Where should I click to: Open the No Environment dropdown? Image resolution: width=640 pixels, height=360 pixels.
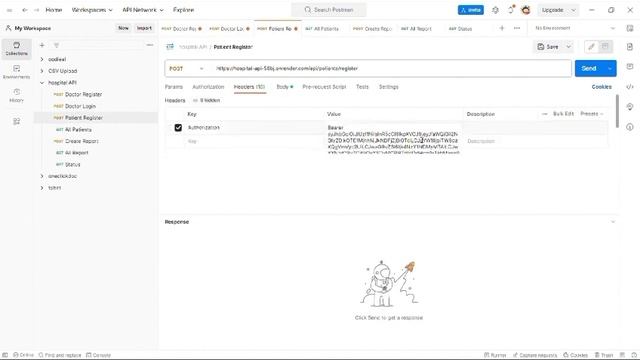click(x=575, y=28)
